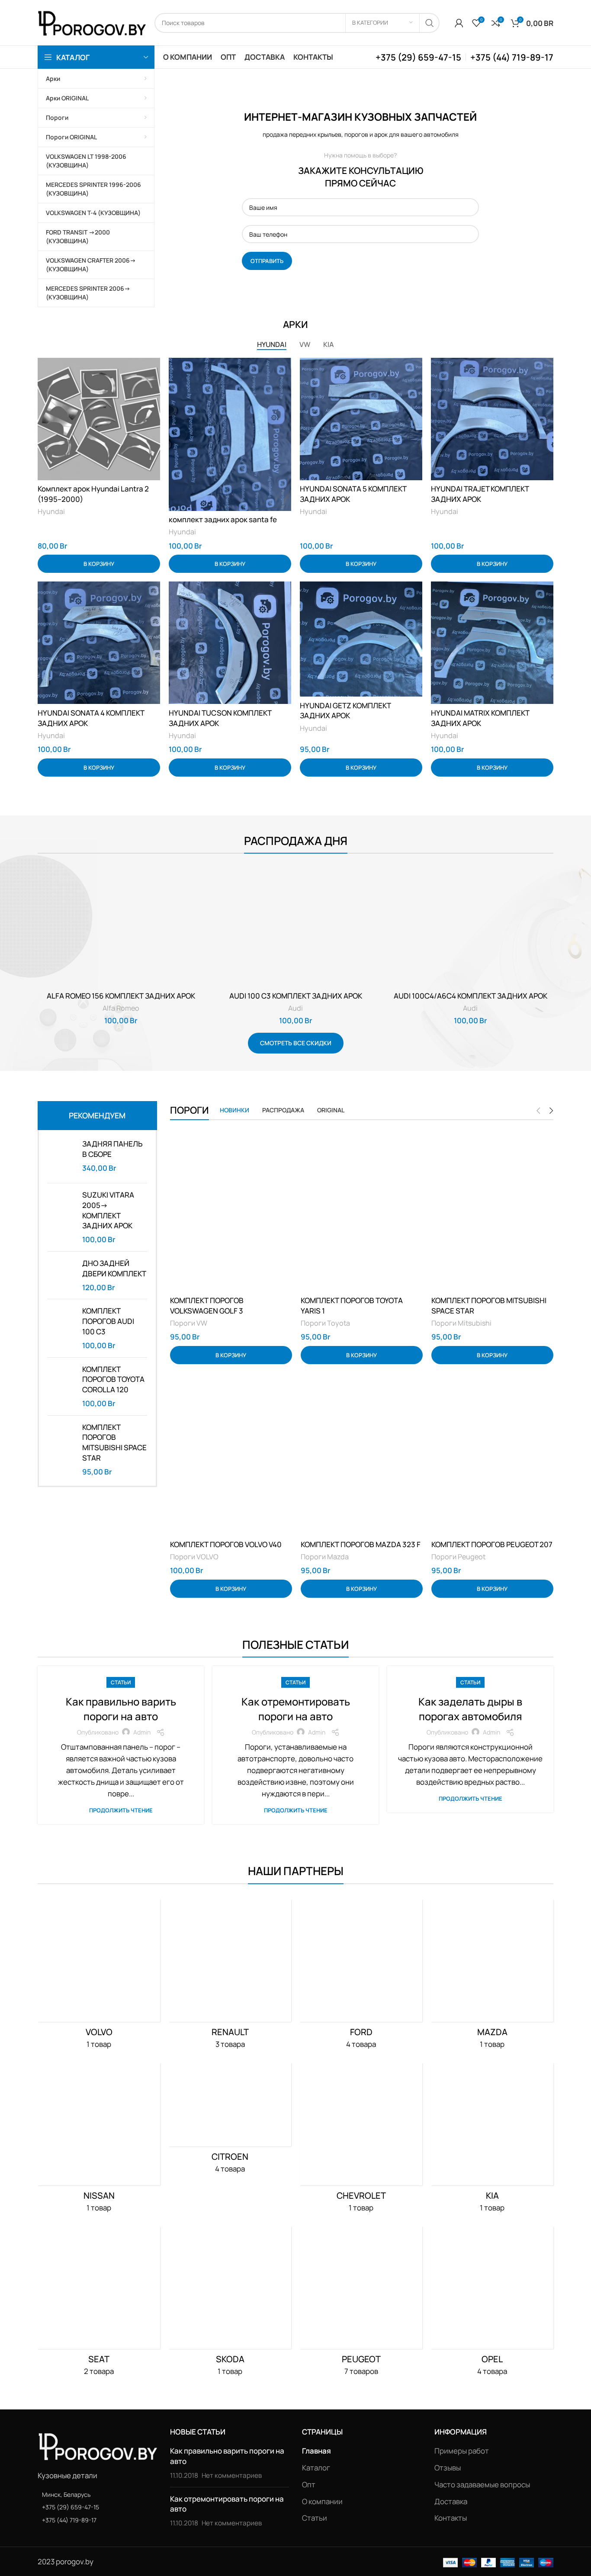This screenshot has height=2576, width=591.
Task: Click Смотреть все скидки button
Action: [x=295, y=1043]
